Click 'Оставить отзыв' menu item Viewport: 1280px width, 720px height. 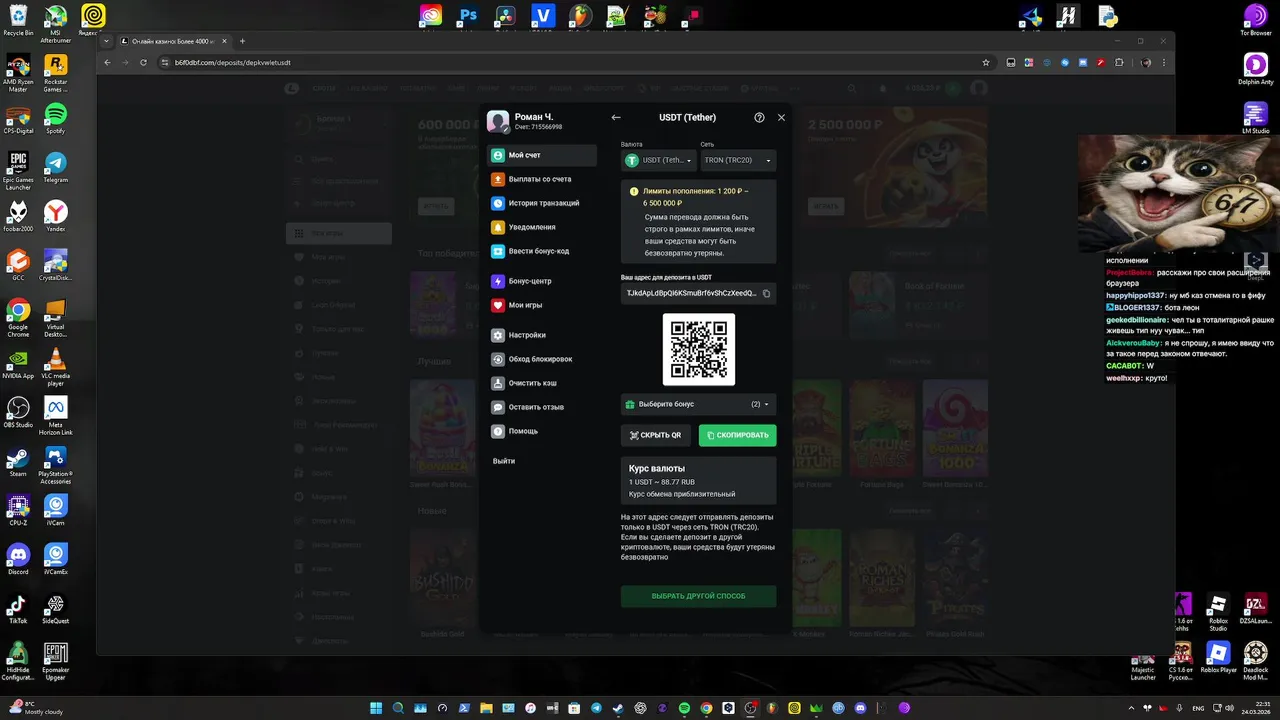pyautogui.click(x=541, y=407)
